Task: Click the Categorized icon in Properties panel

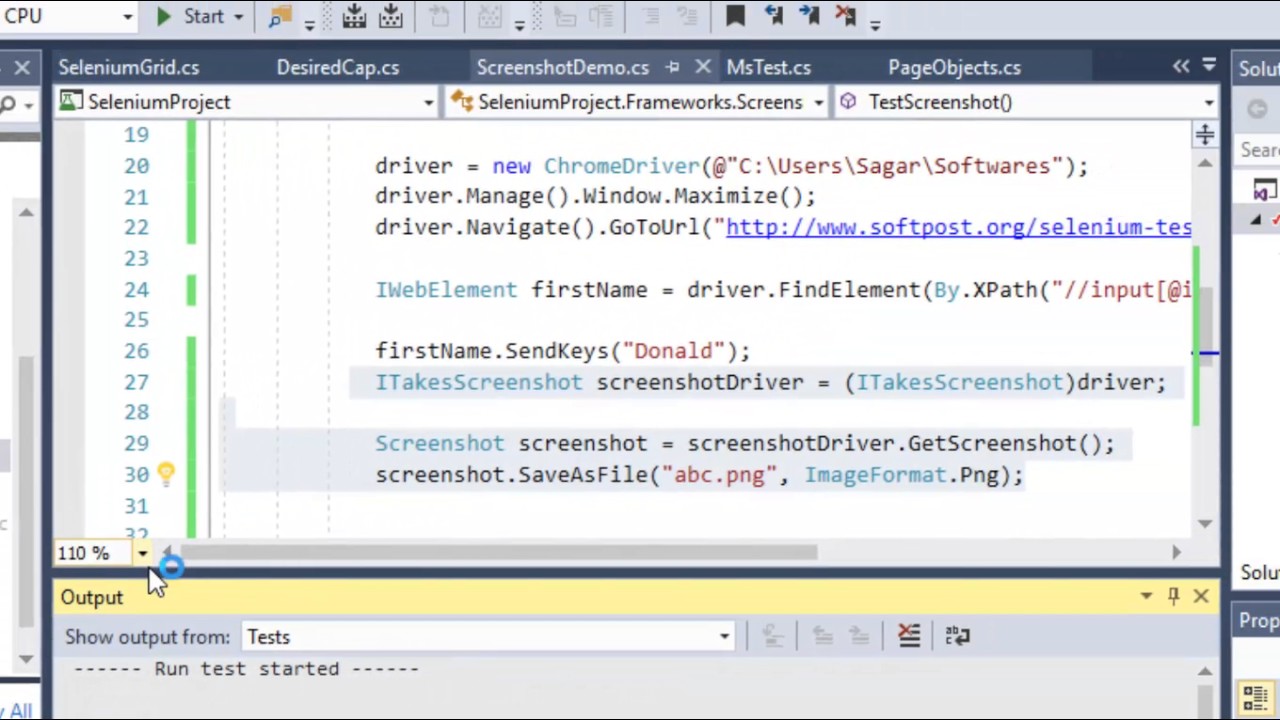Action: pos(1255,696)
